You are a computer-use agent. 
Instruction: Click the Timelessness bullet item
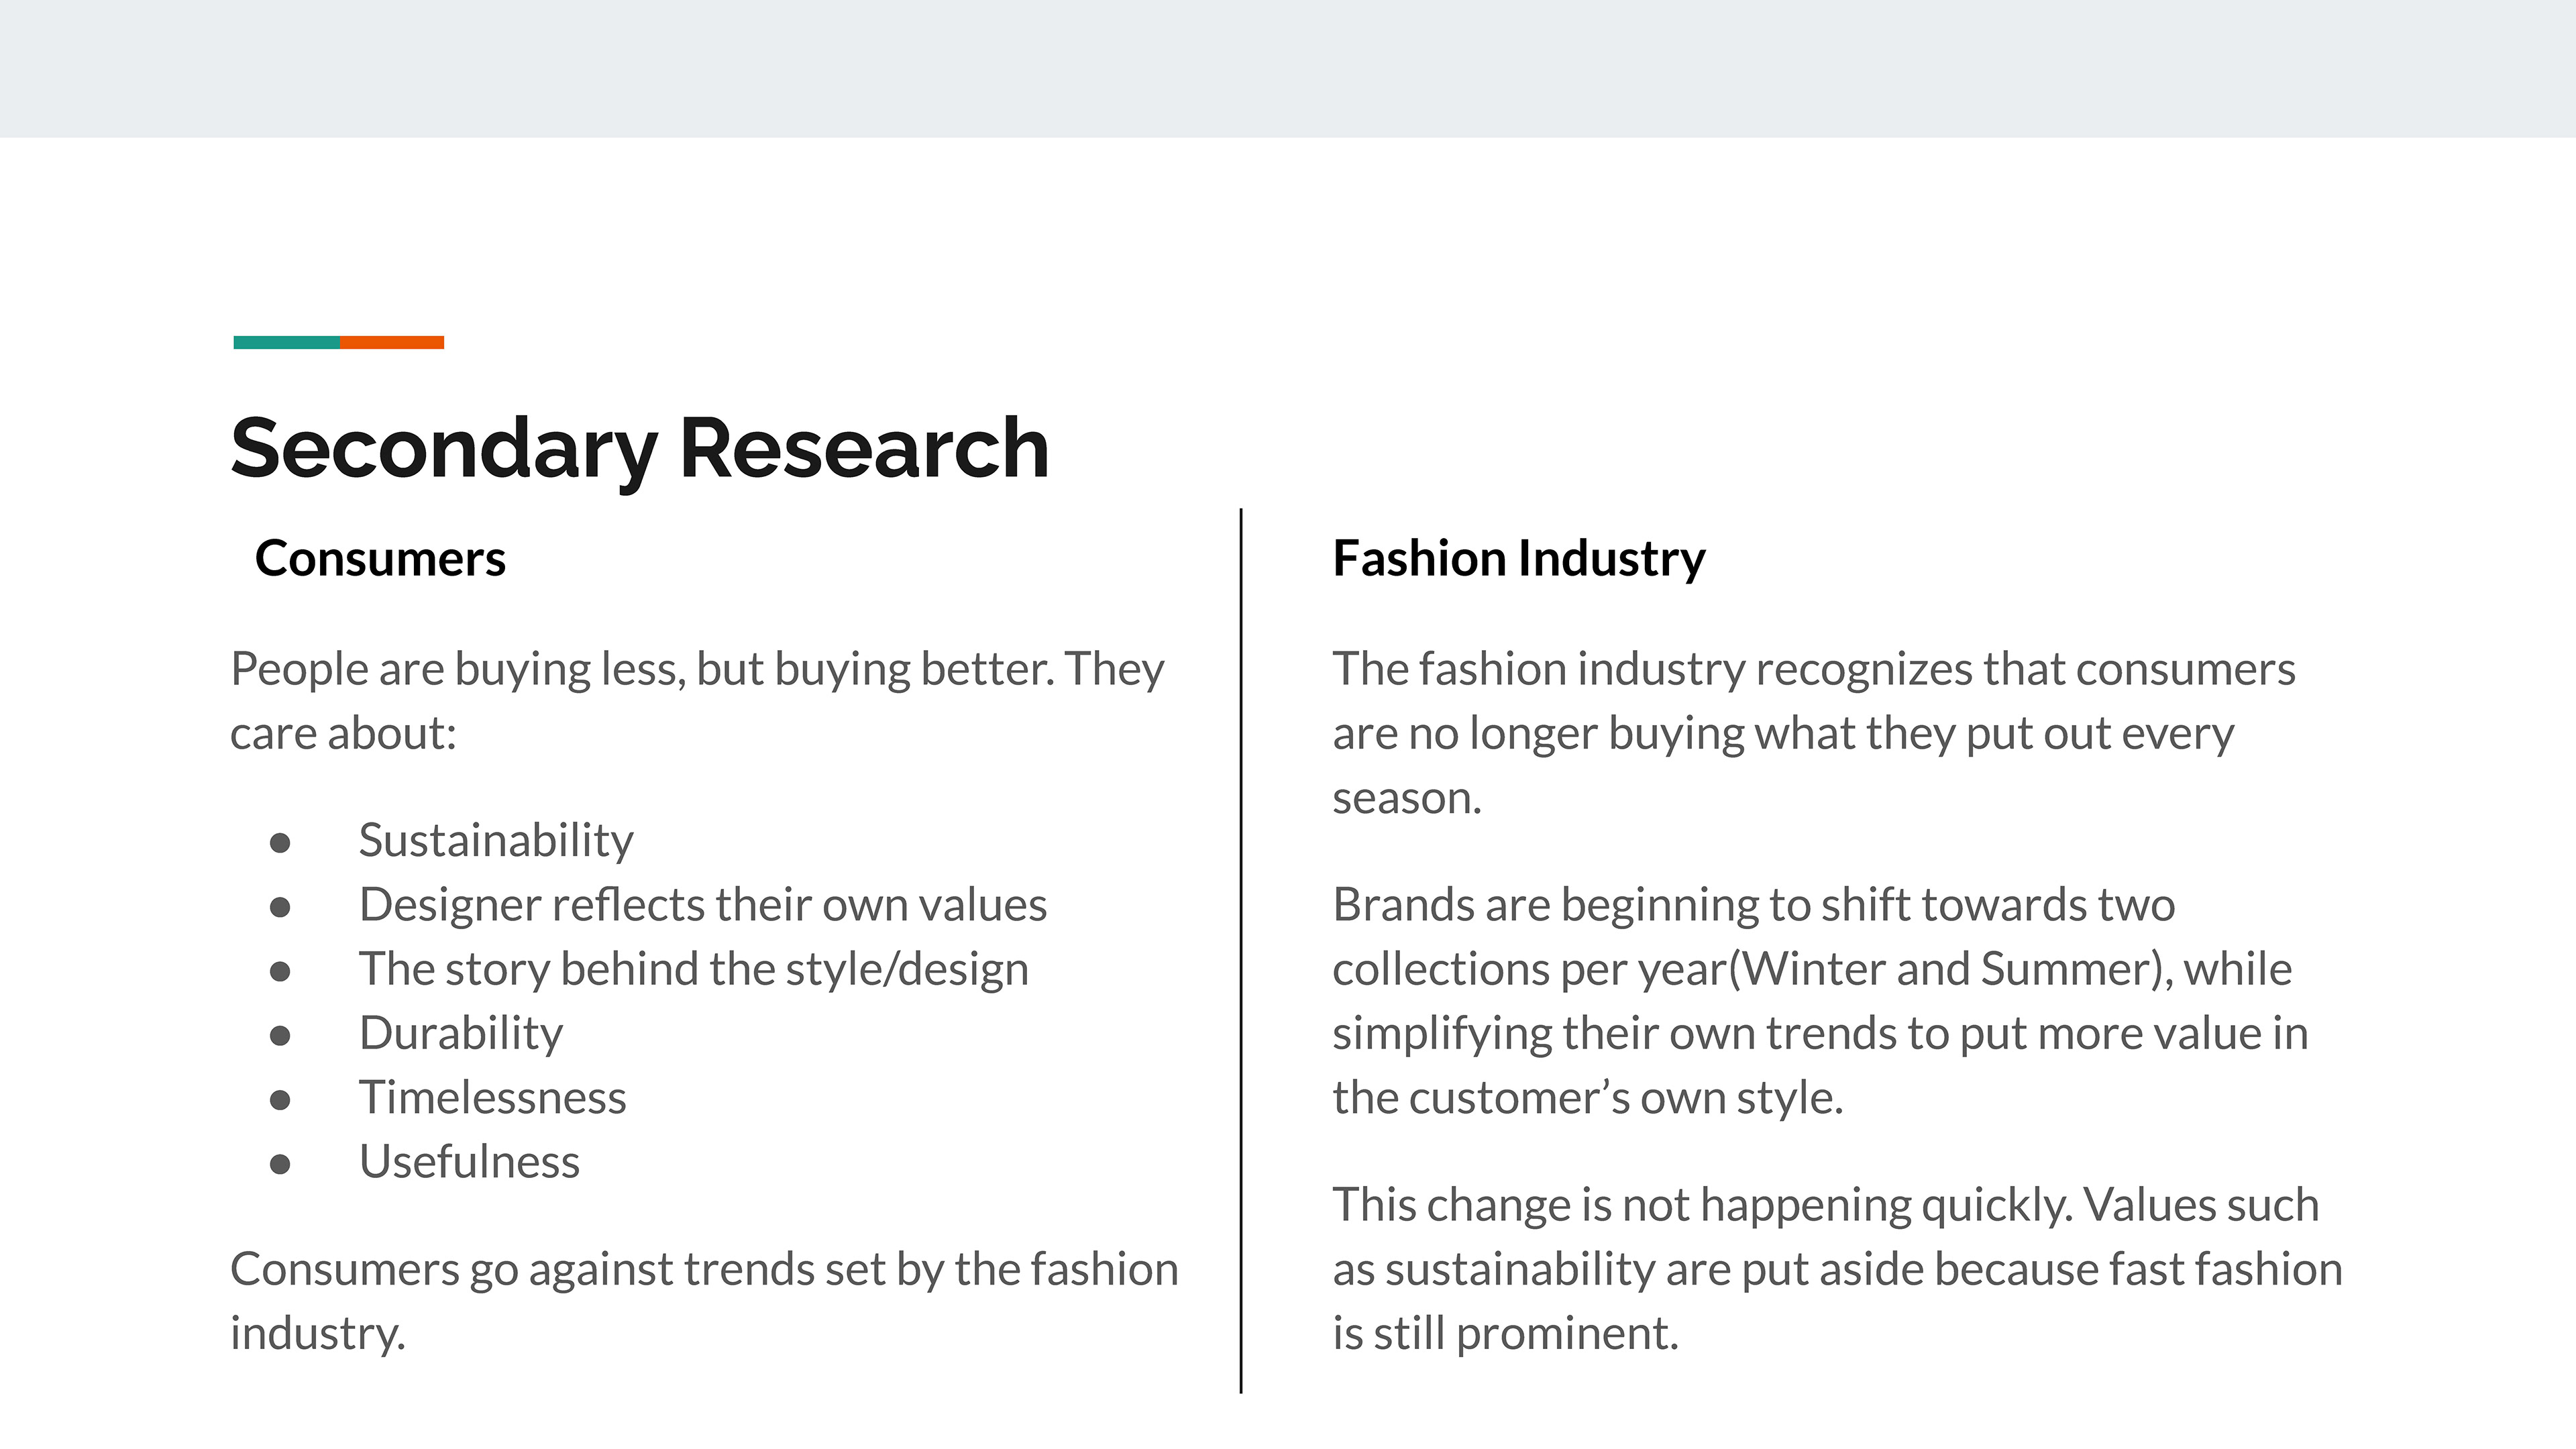[493, 1098]
